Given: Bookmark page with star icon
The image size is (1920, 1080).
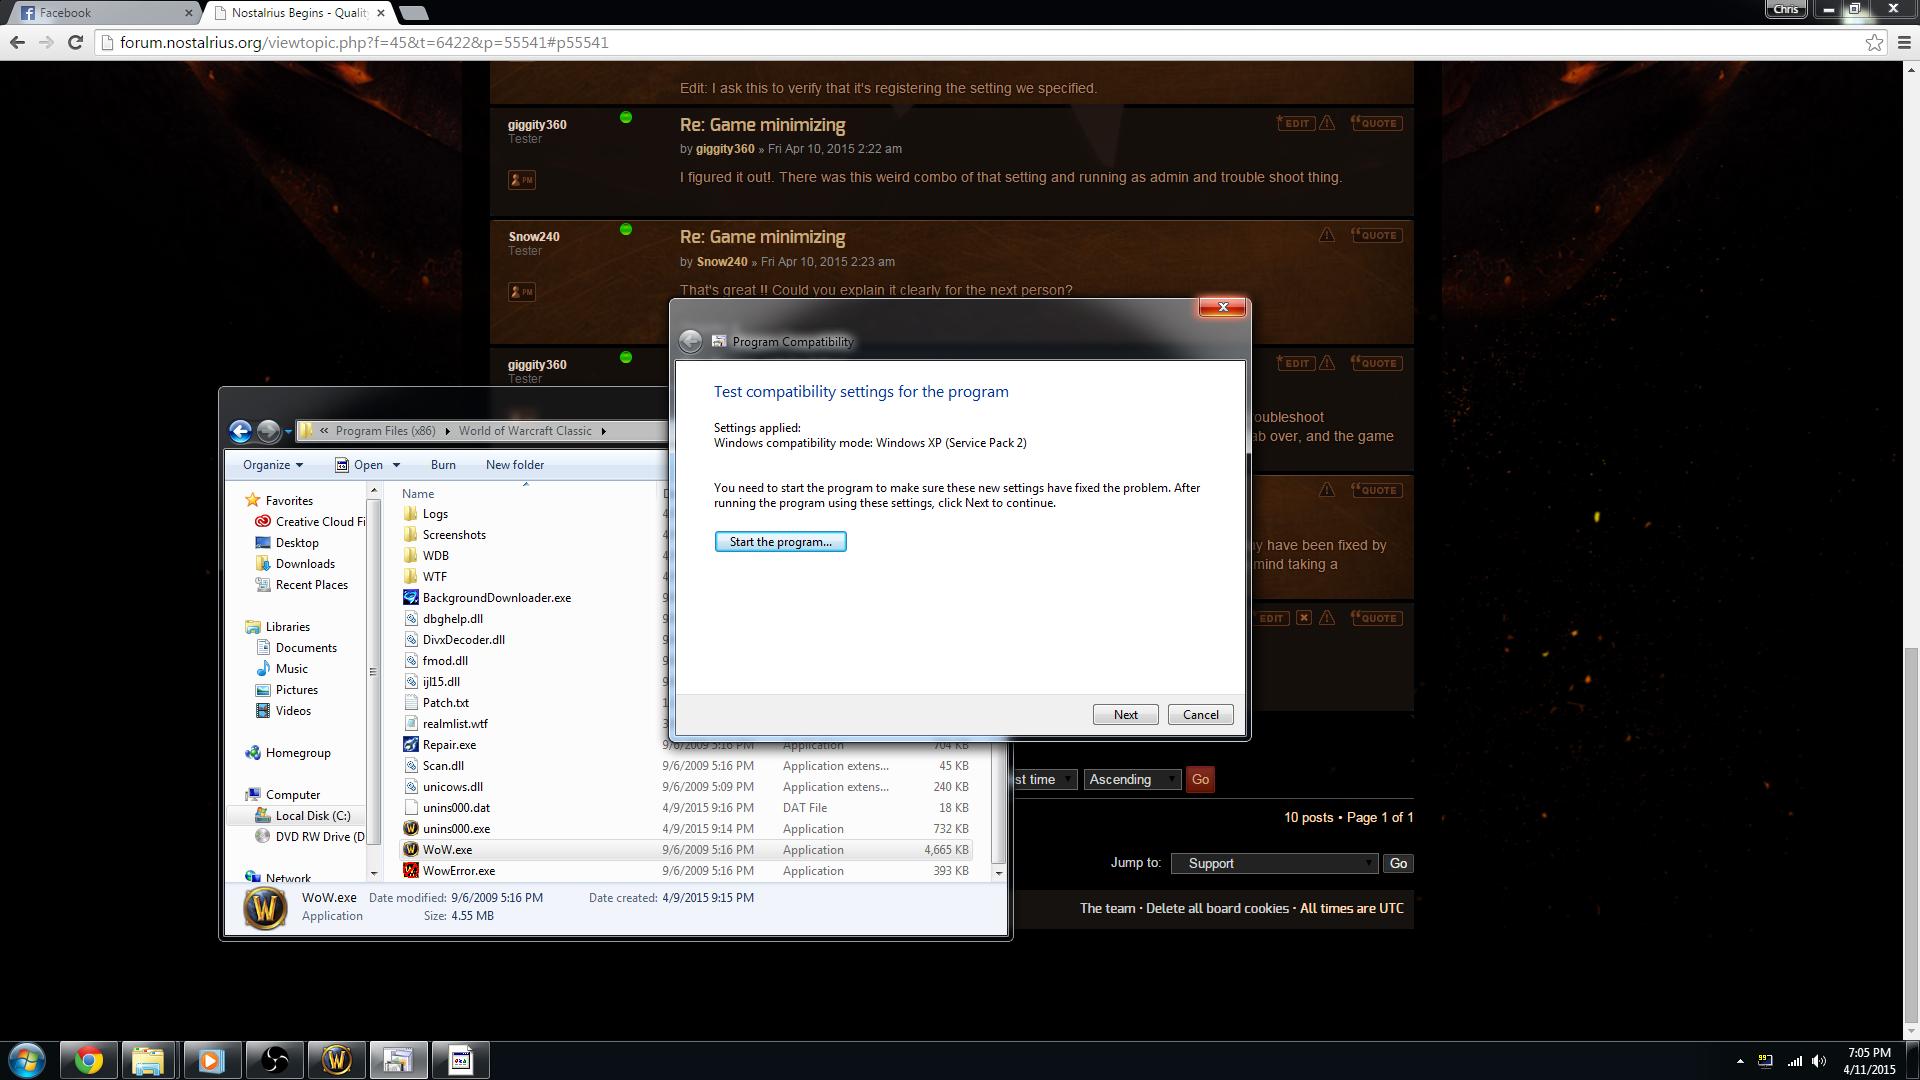Looking at the screenshot, I should [x=1874, y=43].
